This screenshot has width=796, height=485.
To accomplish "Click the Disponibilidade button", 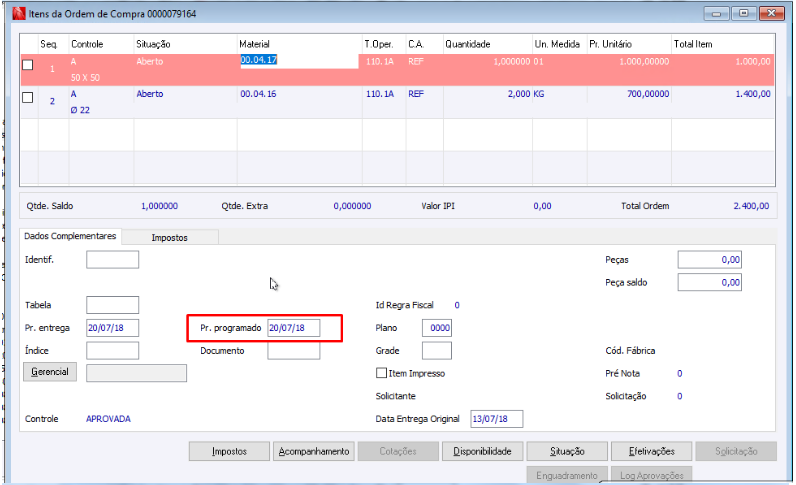I will coord(482,451).
